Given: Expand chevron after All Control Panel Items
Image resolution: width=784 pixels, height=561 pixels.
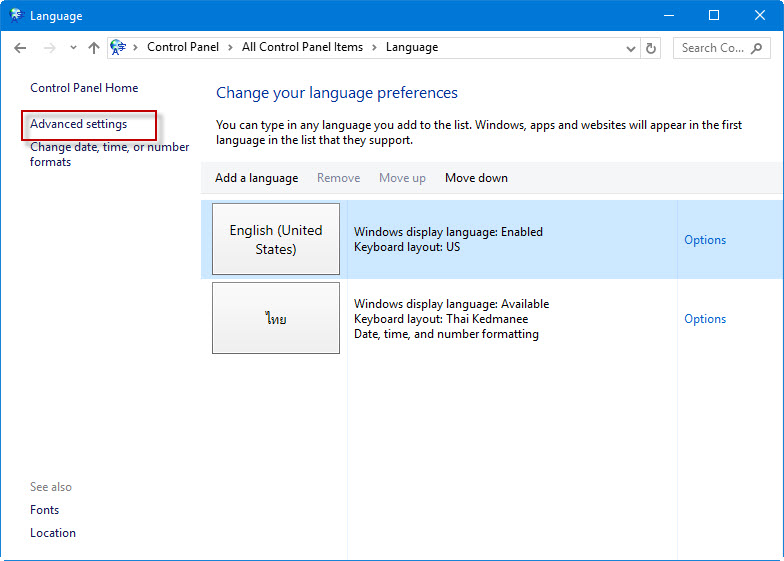Looking at the screenshot, I should pos(374,48).
